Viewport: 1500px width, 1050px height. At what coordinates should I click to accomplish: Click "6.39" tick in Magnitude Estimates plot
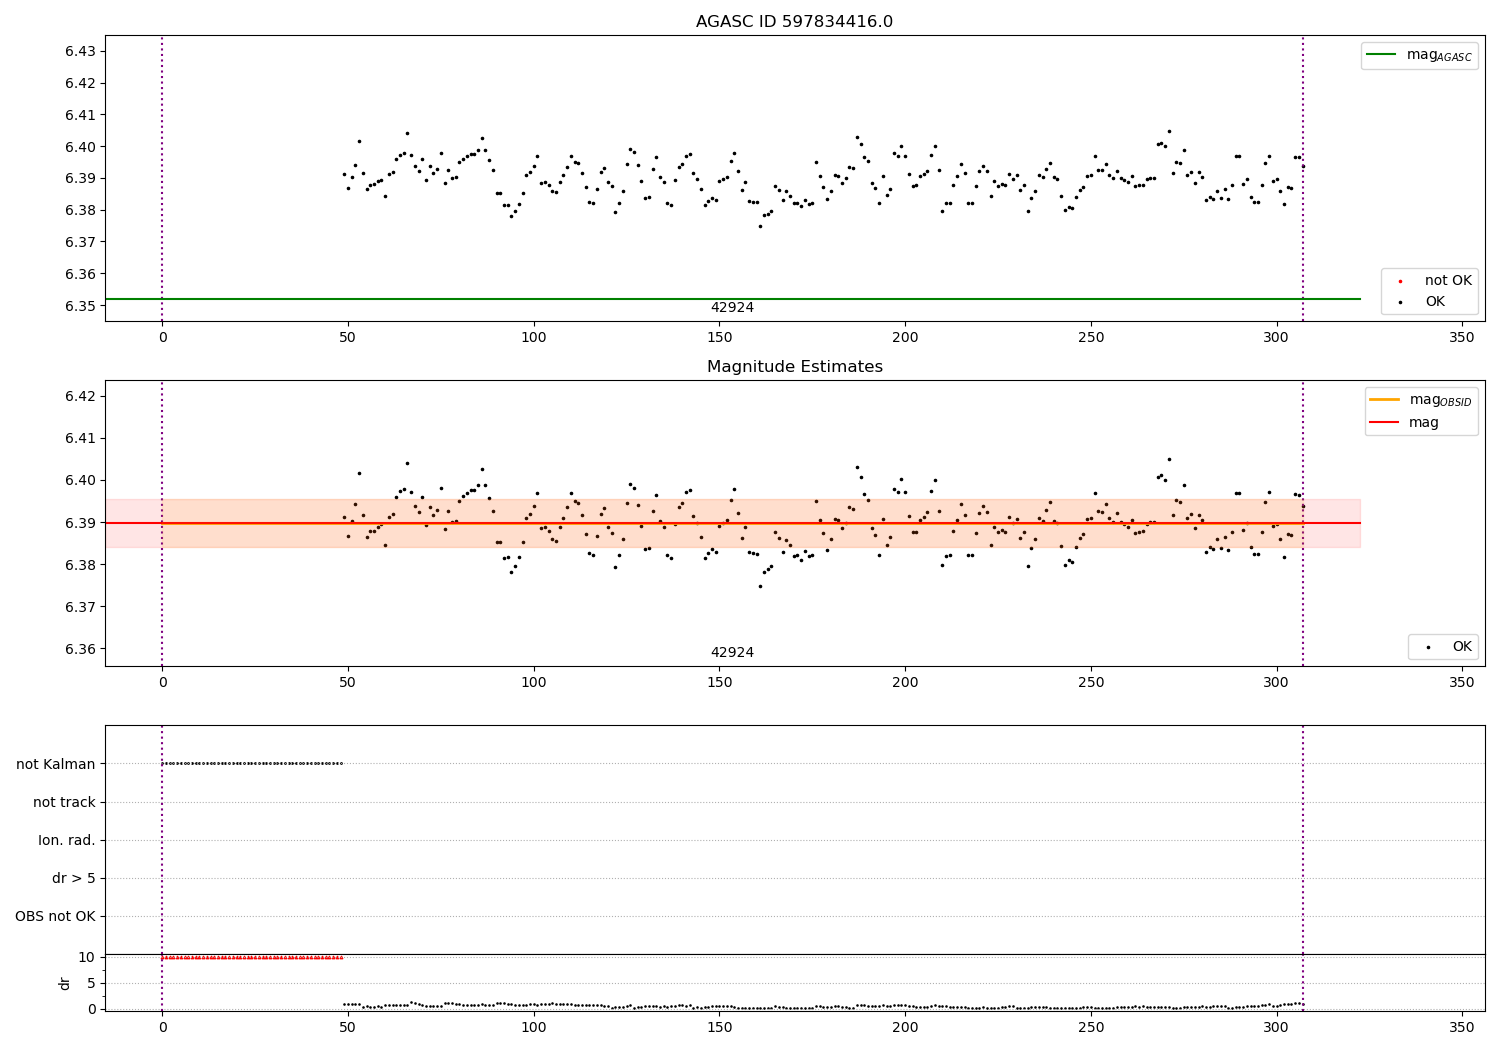(80, 523)
